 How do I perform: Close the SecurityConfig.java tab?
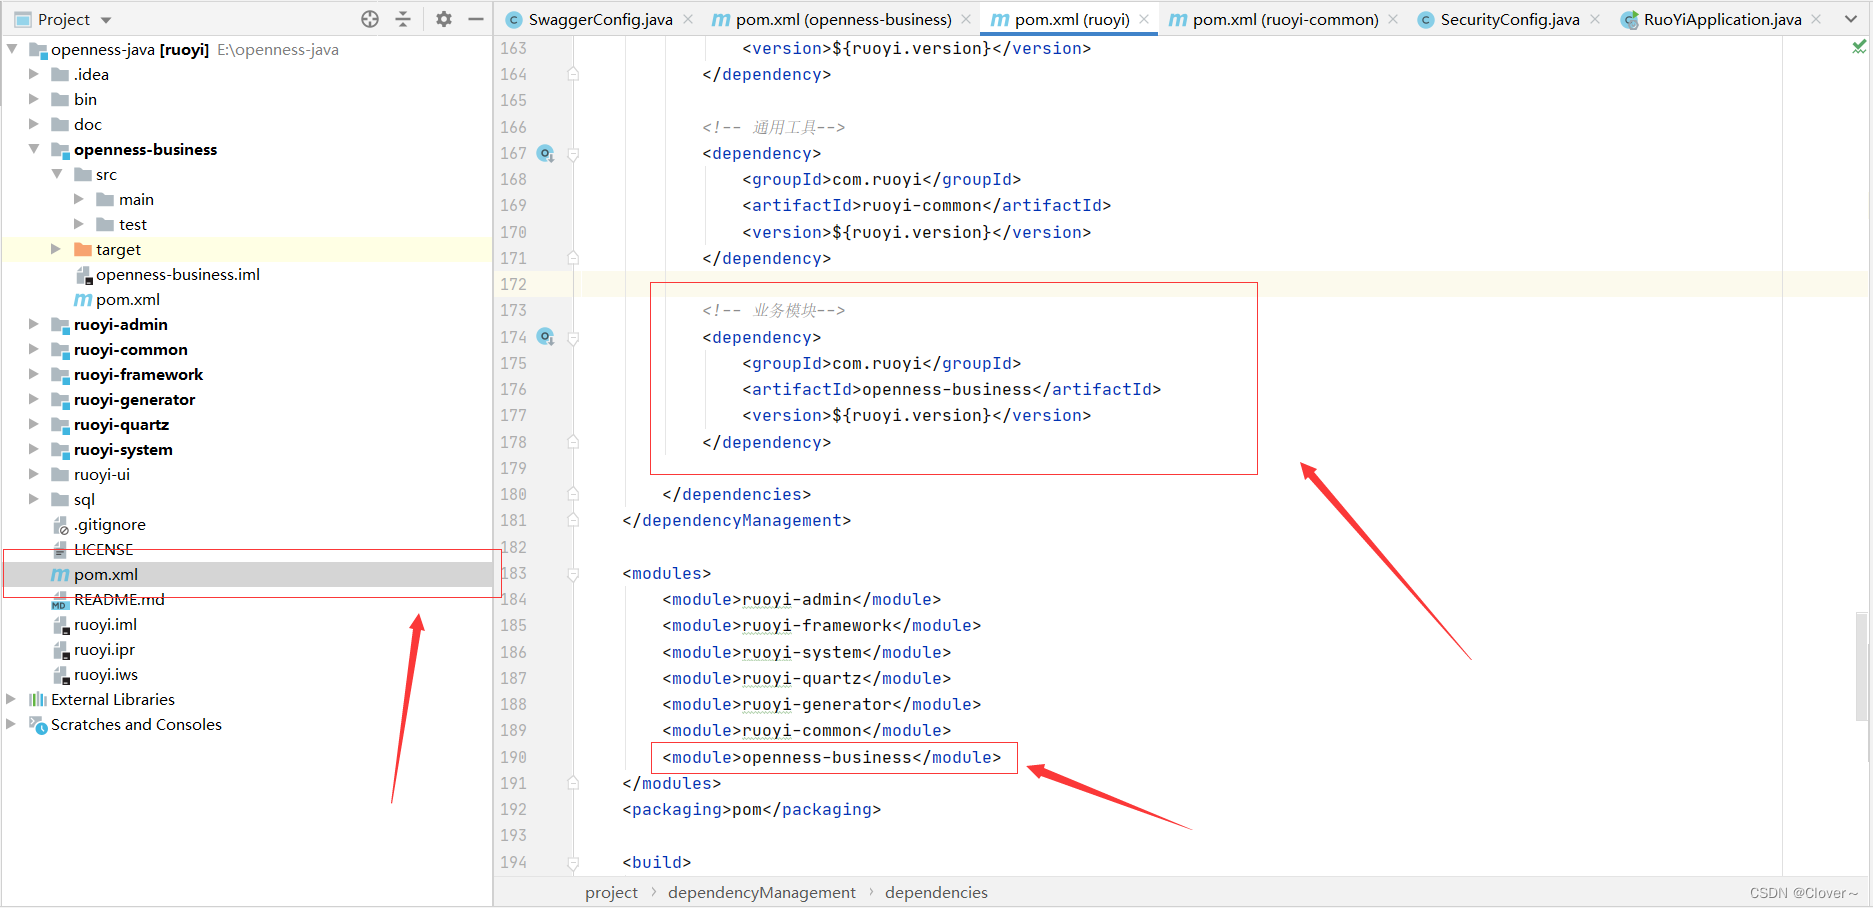(x=1595, y=19)
